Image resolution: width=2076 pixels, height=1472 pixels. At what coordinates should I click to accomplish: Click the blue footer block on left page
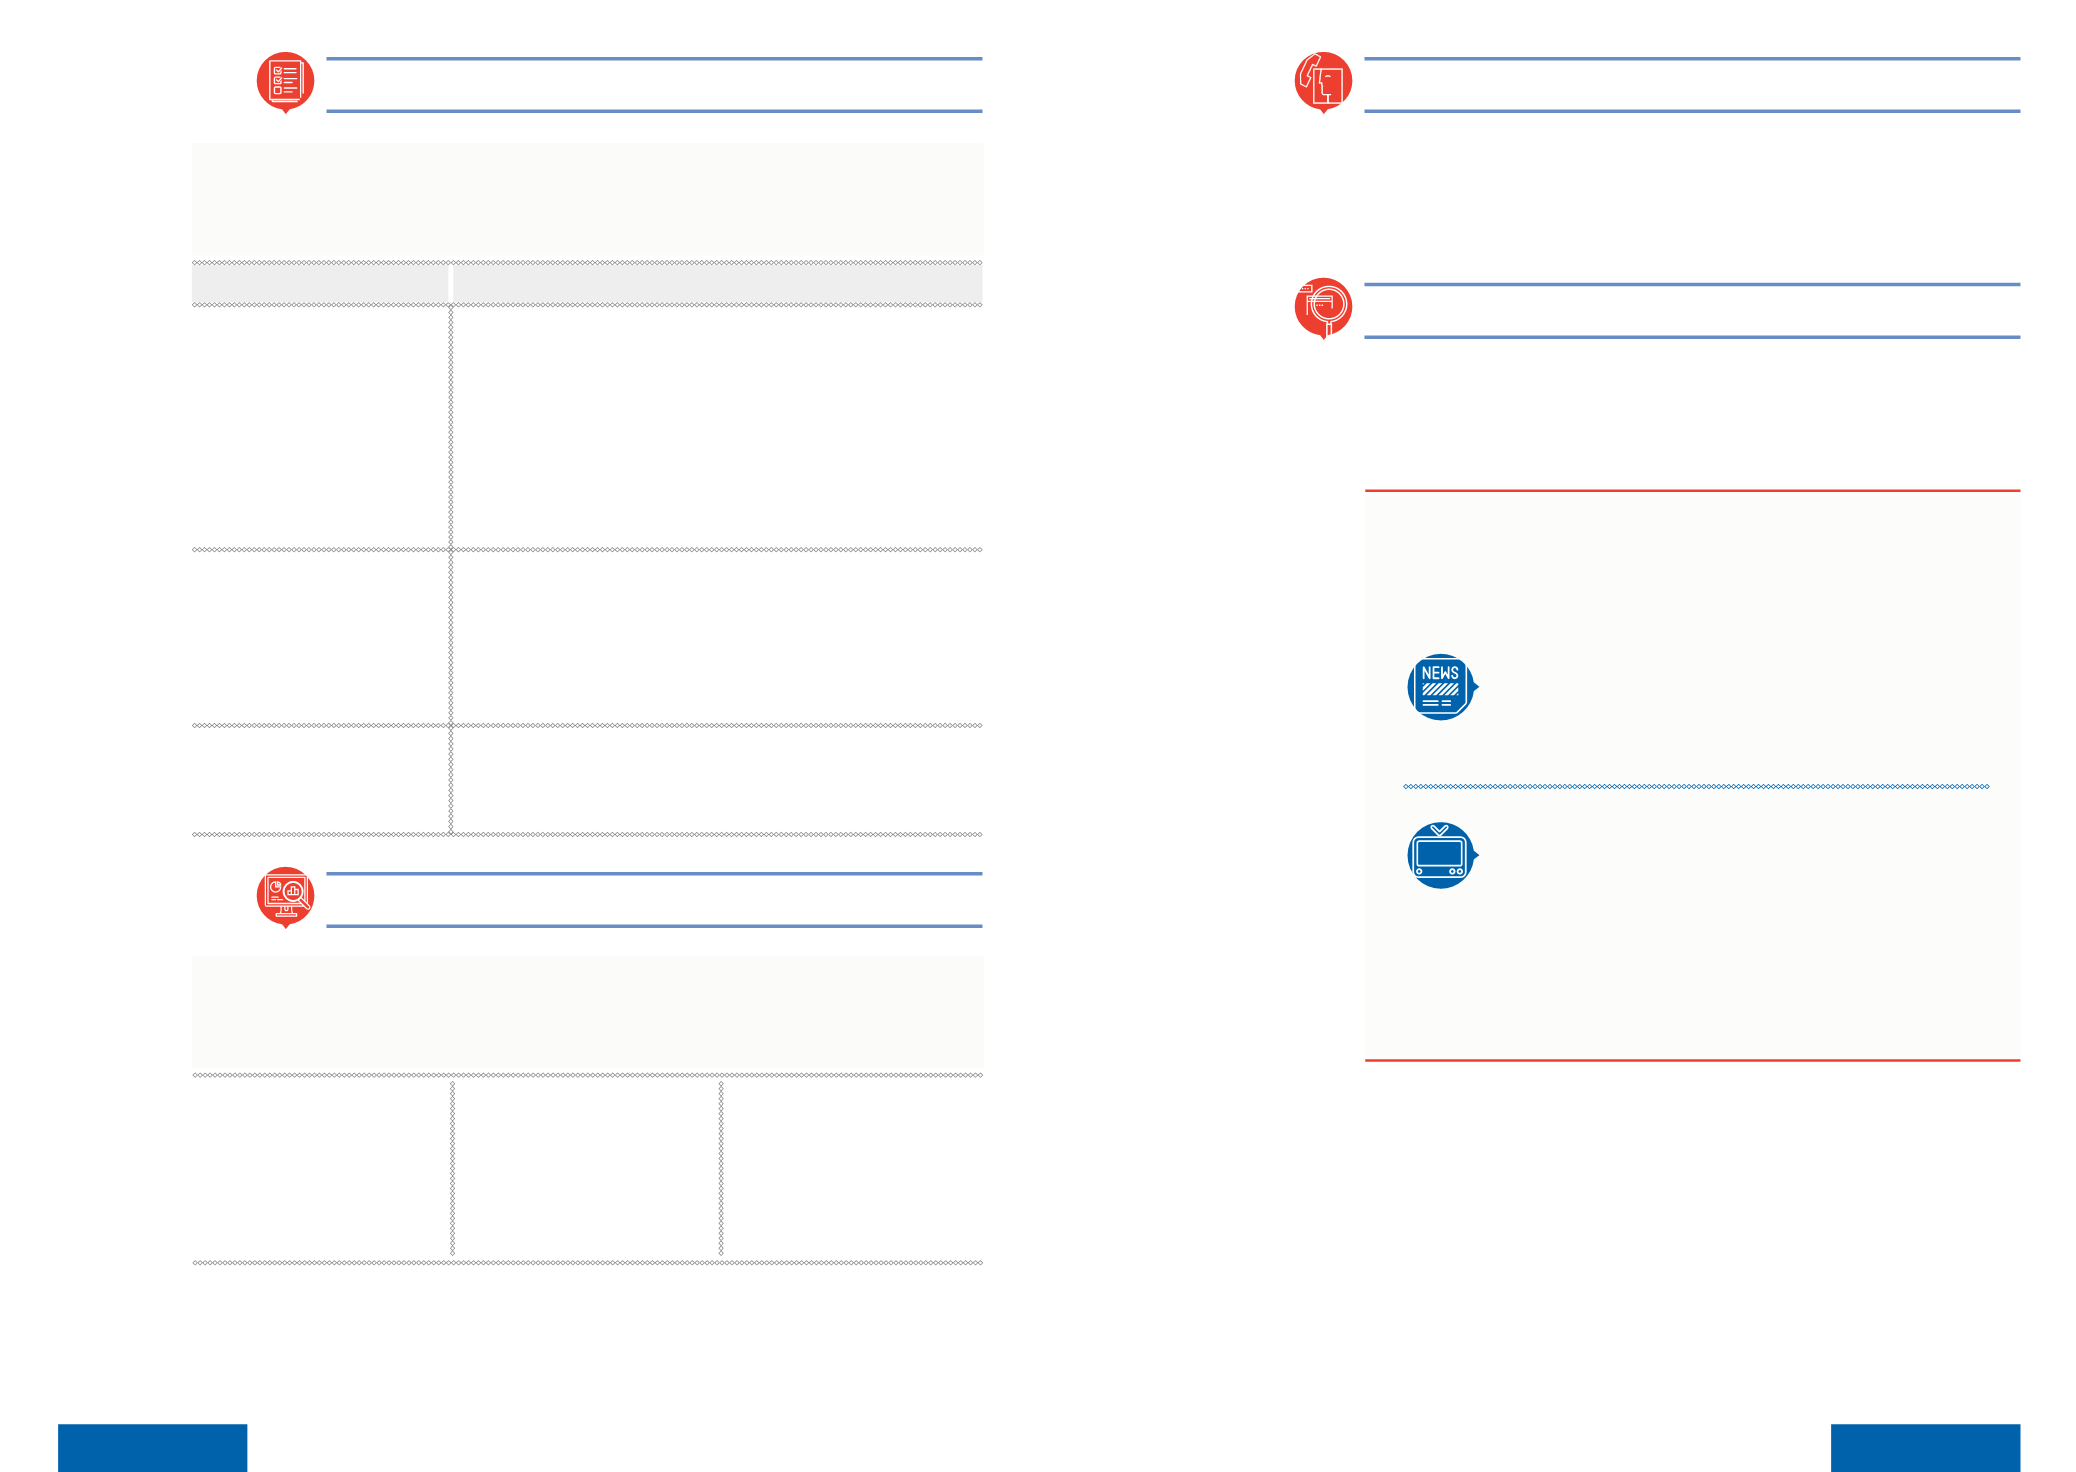(x=152, y=1447)
